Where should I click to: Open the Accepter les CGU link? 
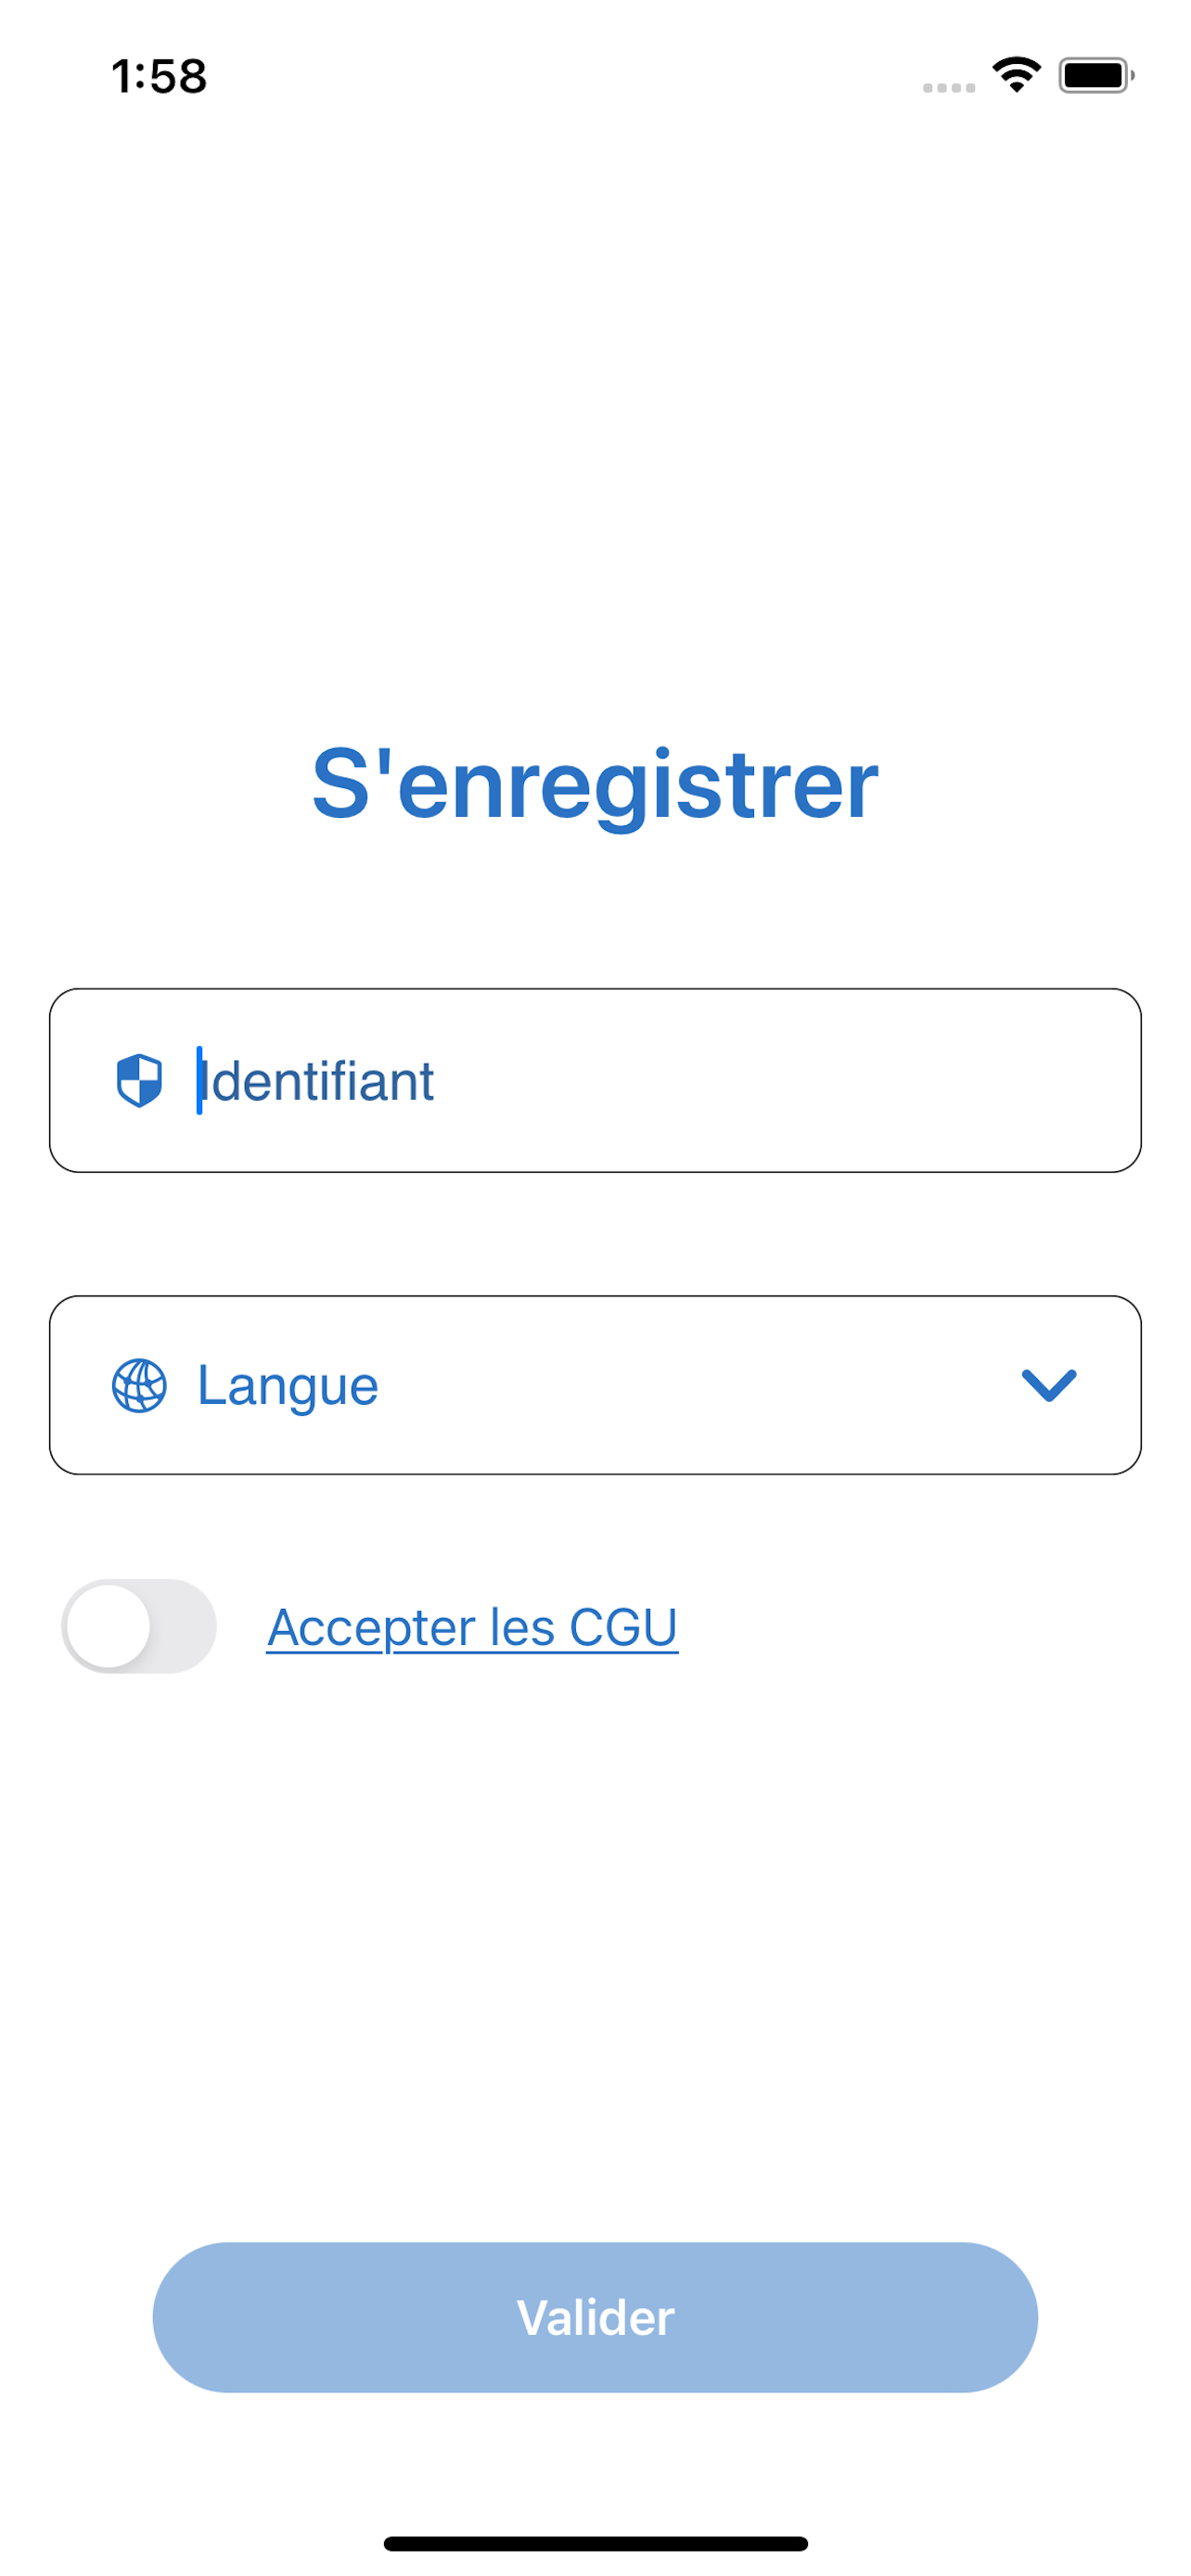tap(472, 1627)
